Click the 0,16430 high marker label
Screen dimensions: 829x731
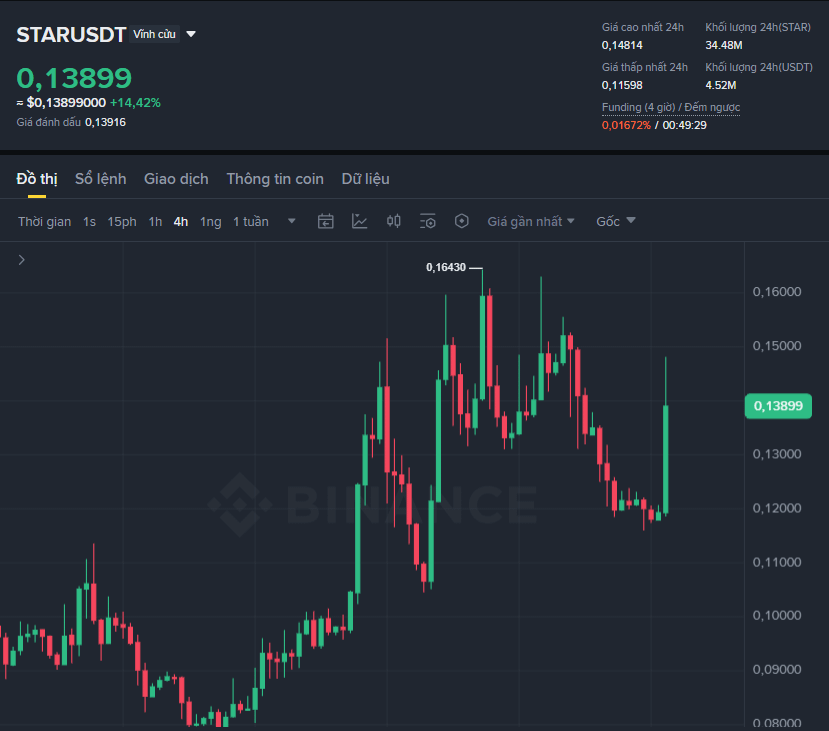click(x=446, y=267)
